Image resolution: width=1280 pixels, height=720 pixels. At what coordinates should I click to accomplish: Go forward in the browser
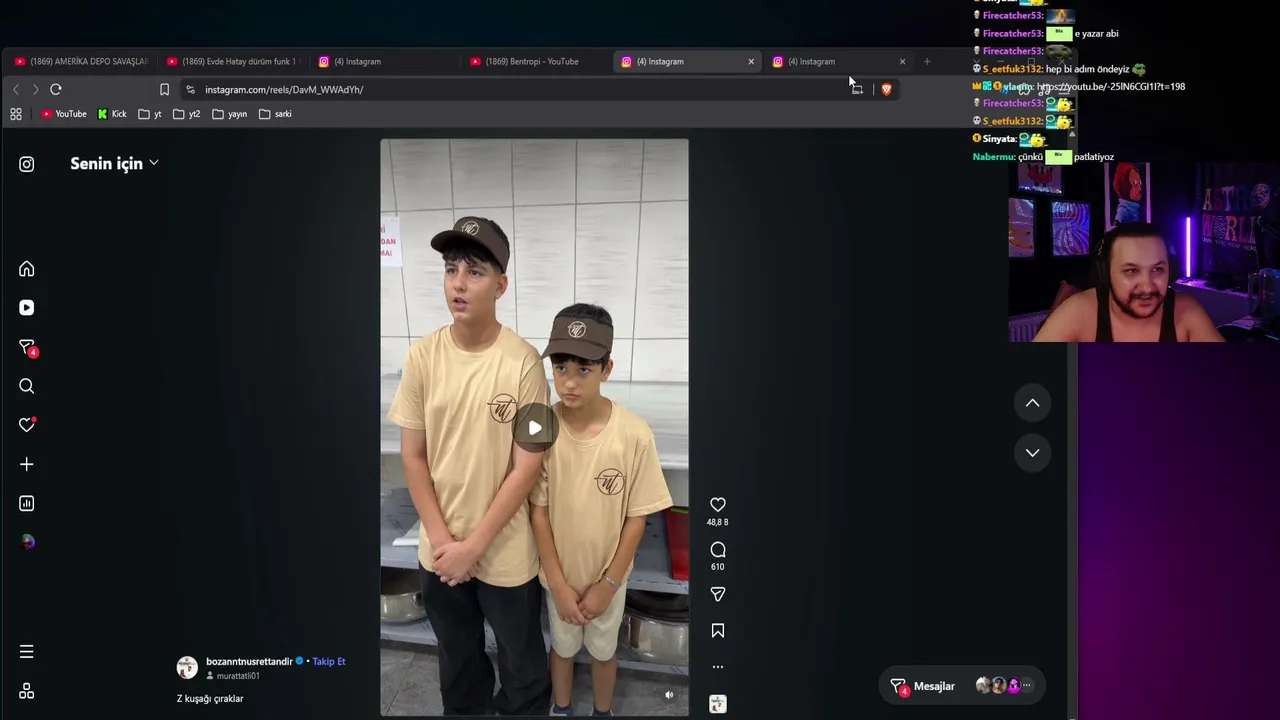[x=35, y=89]
